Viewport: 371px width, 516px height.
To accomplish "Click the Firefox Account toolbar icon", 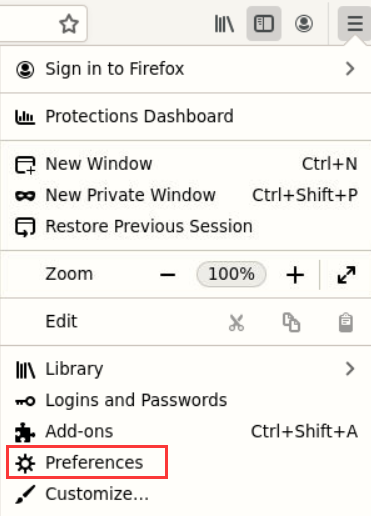I will click(x=304, y=24).
